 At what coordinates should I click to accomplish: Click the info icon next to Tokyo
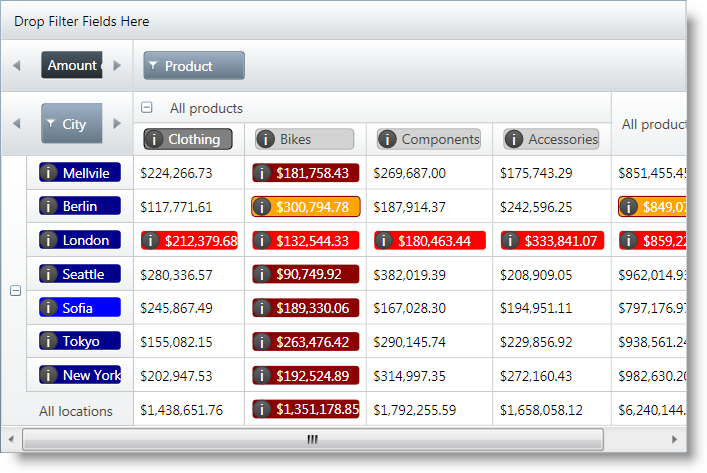point(49,341)
